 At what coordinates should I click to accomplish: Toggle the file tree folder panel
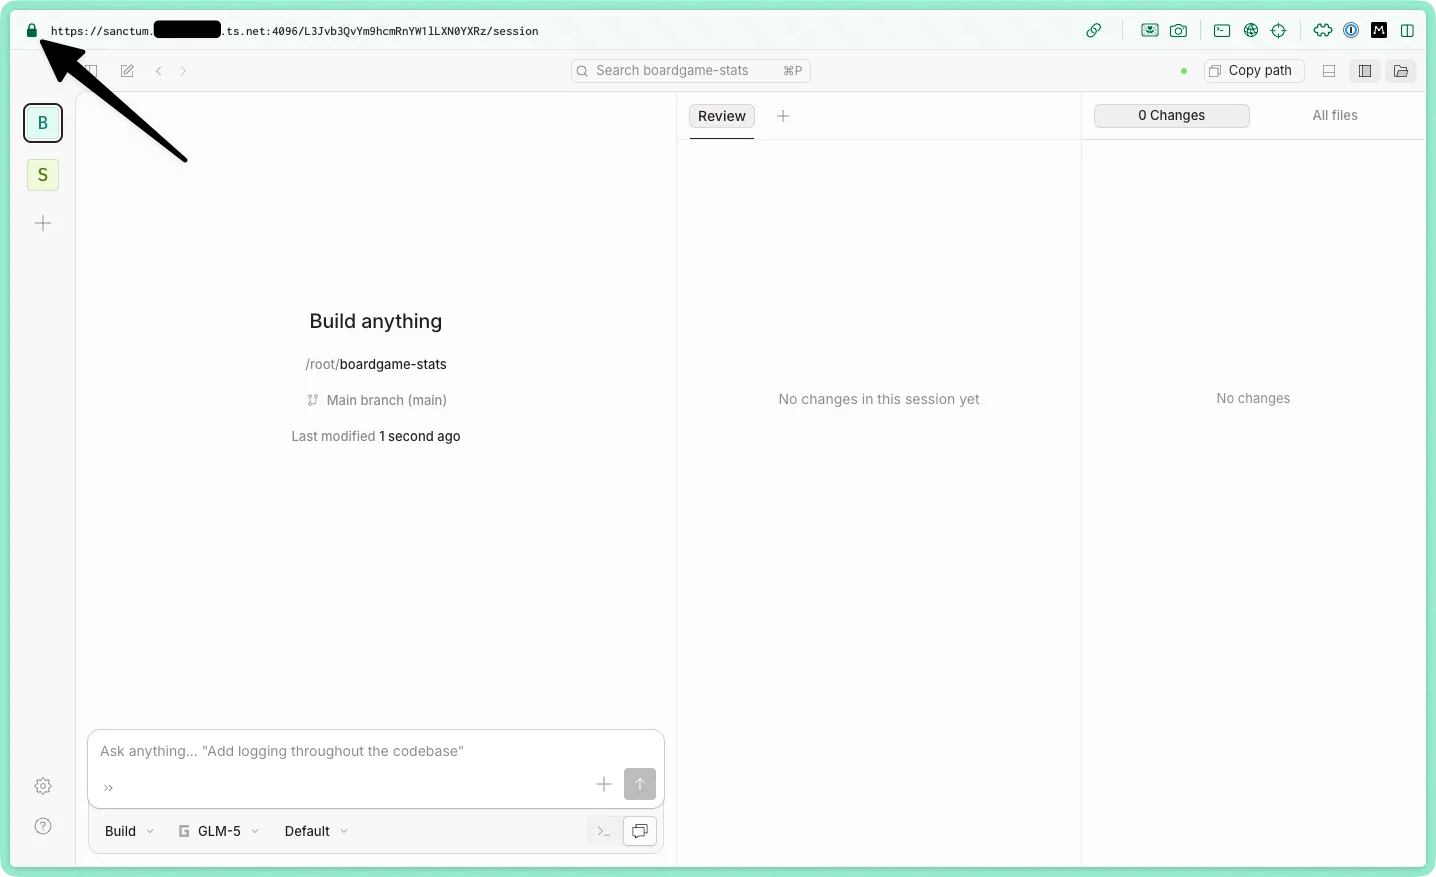(x=1401, y=71)
